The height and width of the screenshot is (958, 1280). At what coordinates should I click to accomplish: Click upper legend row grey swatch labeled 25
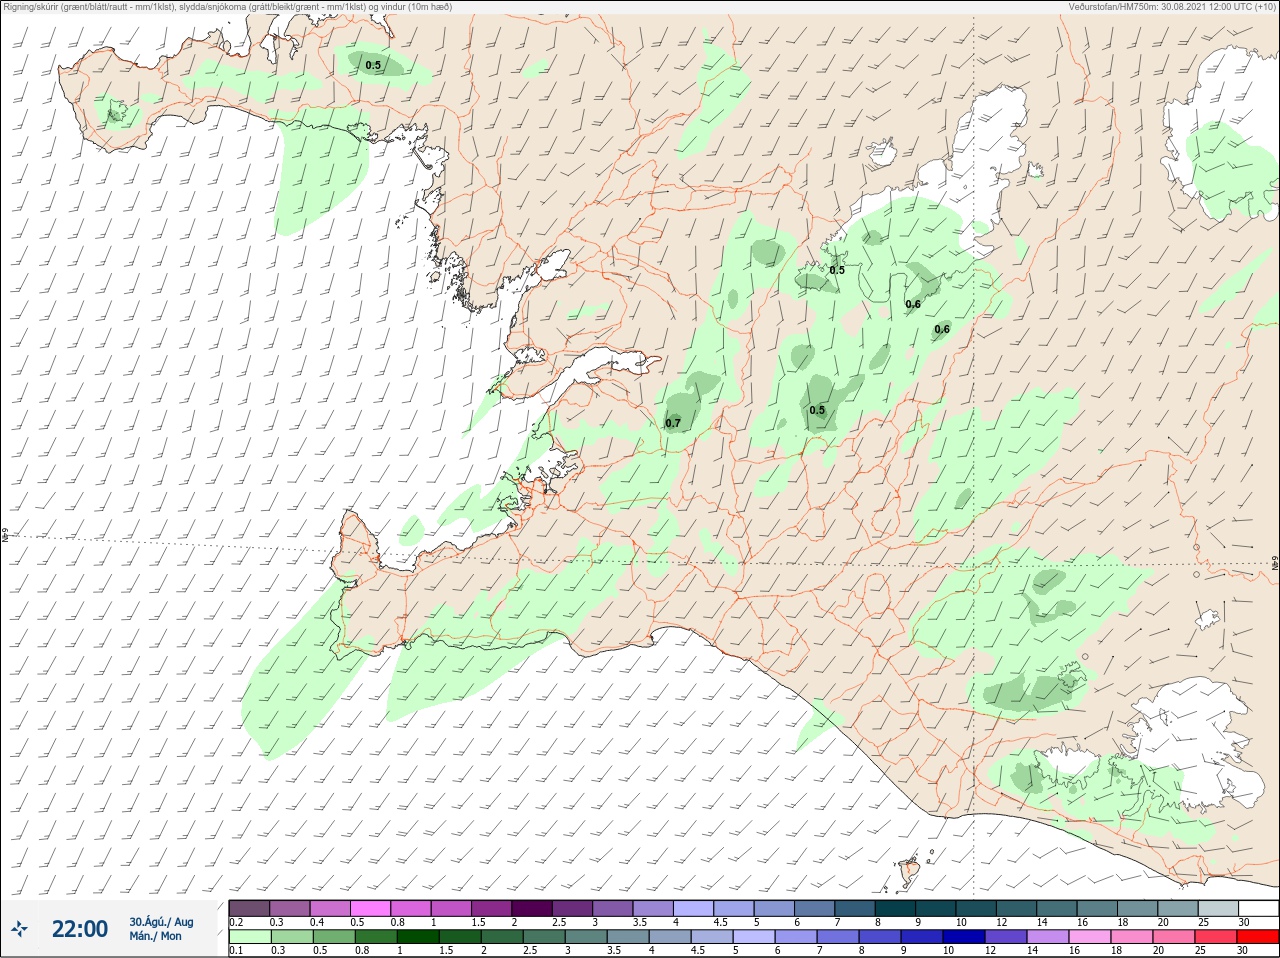click(1219, 908)
